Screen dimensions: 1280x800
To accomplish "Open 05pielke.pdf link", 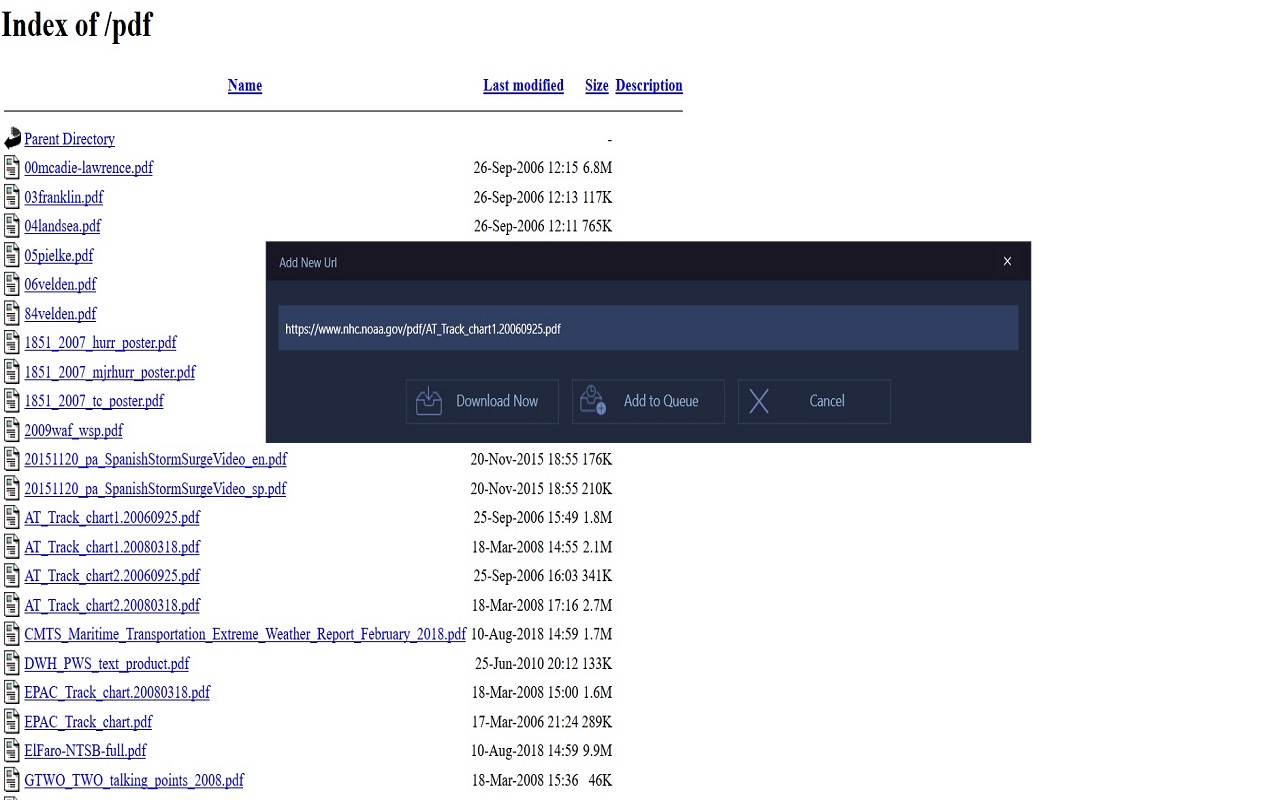I will click(x=59, y=255).
